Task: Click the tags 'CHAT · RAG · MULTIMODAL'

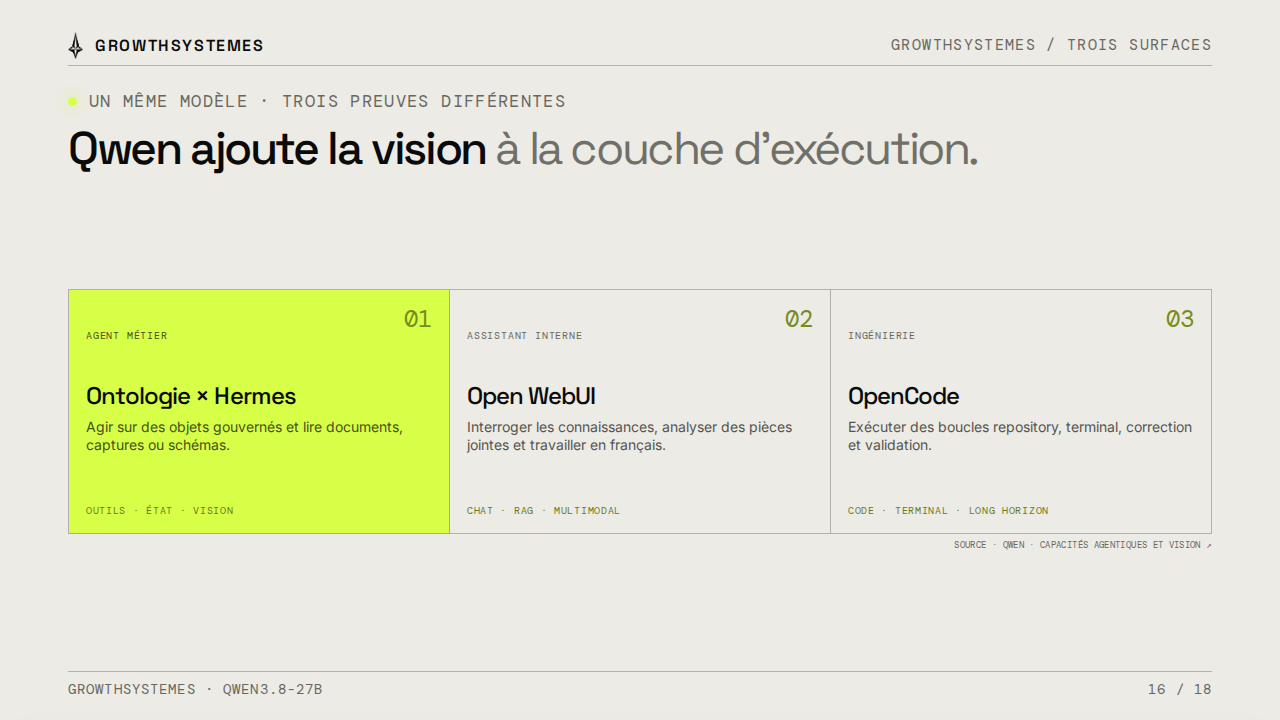Action: [x=543, y=511]
